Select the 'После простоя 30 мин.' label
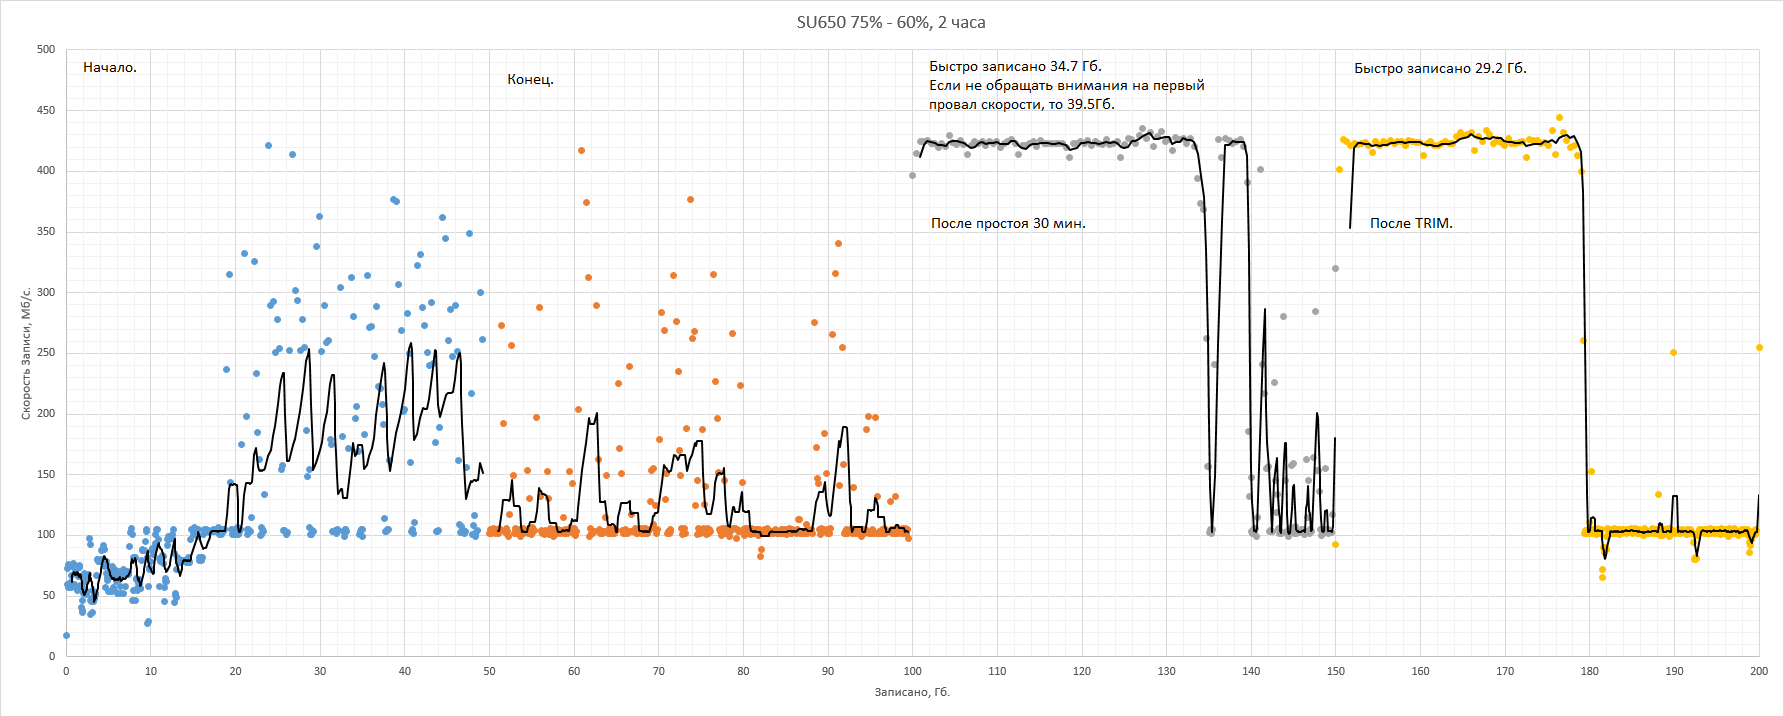This screenshot has width=1784, height=716. (1008, 223)
